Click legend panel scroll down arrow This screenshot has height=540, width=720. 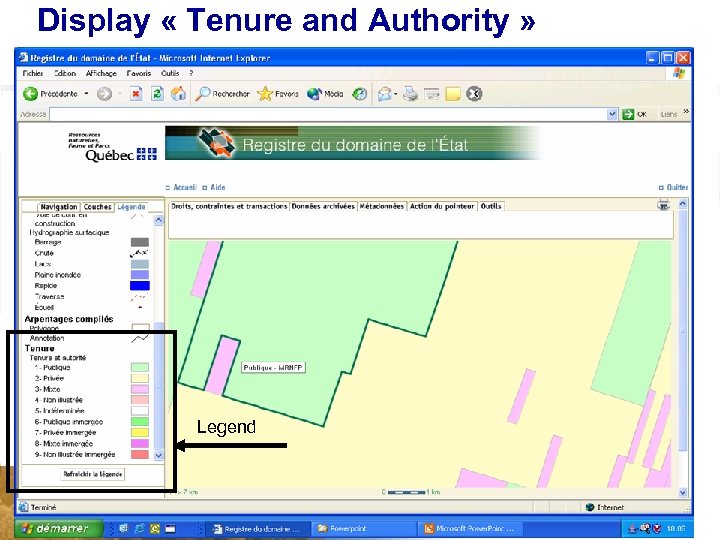pos(158,456)
